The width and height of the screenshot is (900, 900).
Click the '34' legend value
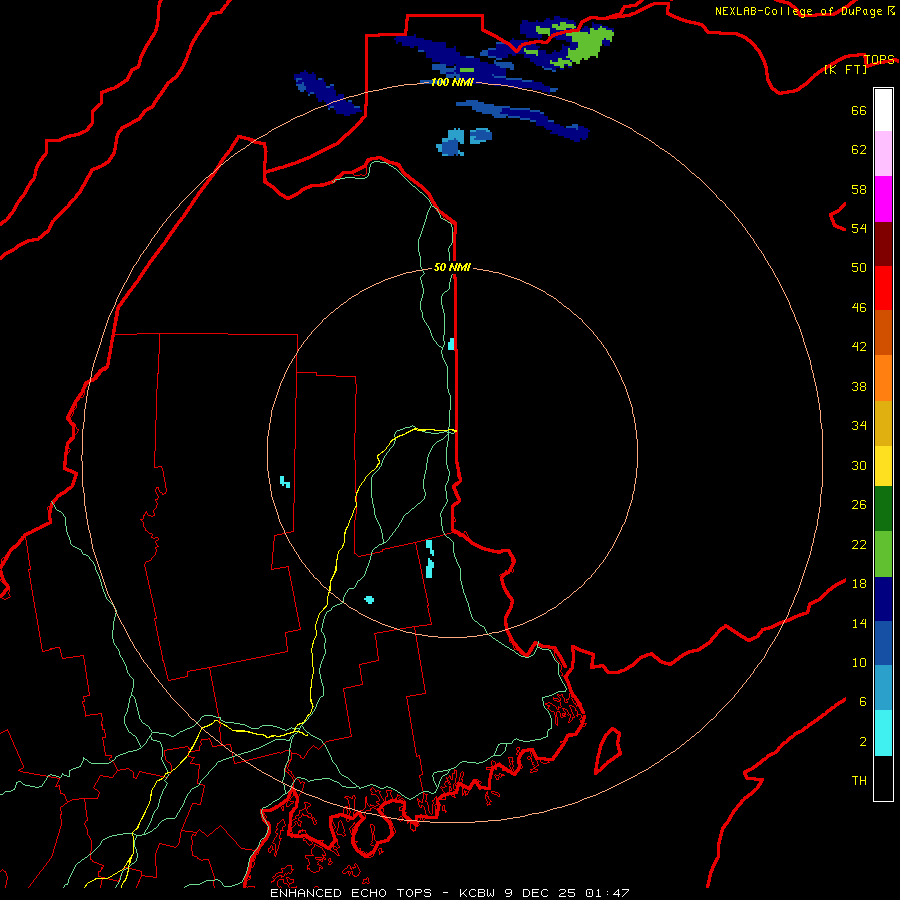(x=859, y=426)
